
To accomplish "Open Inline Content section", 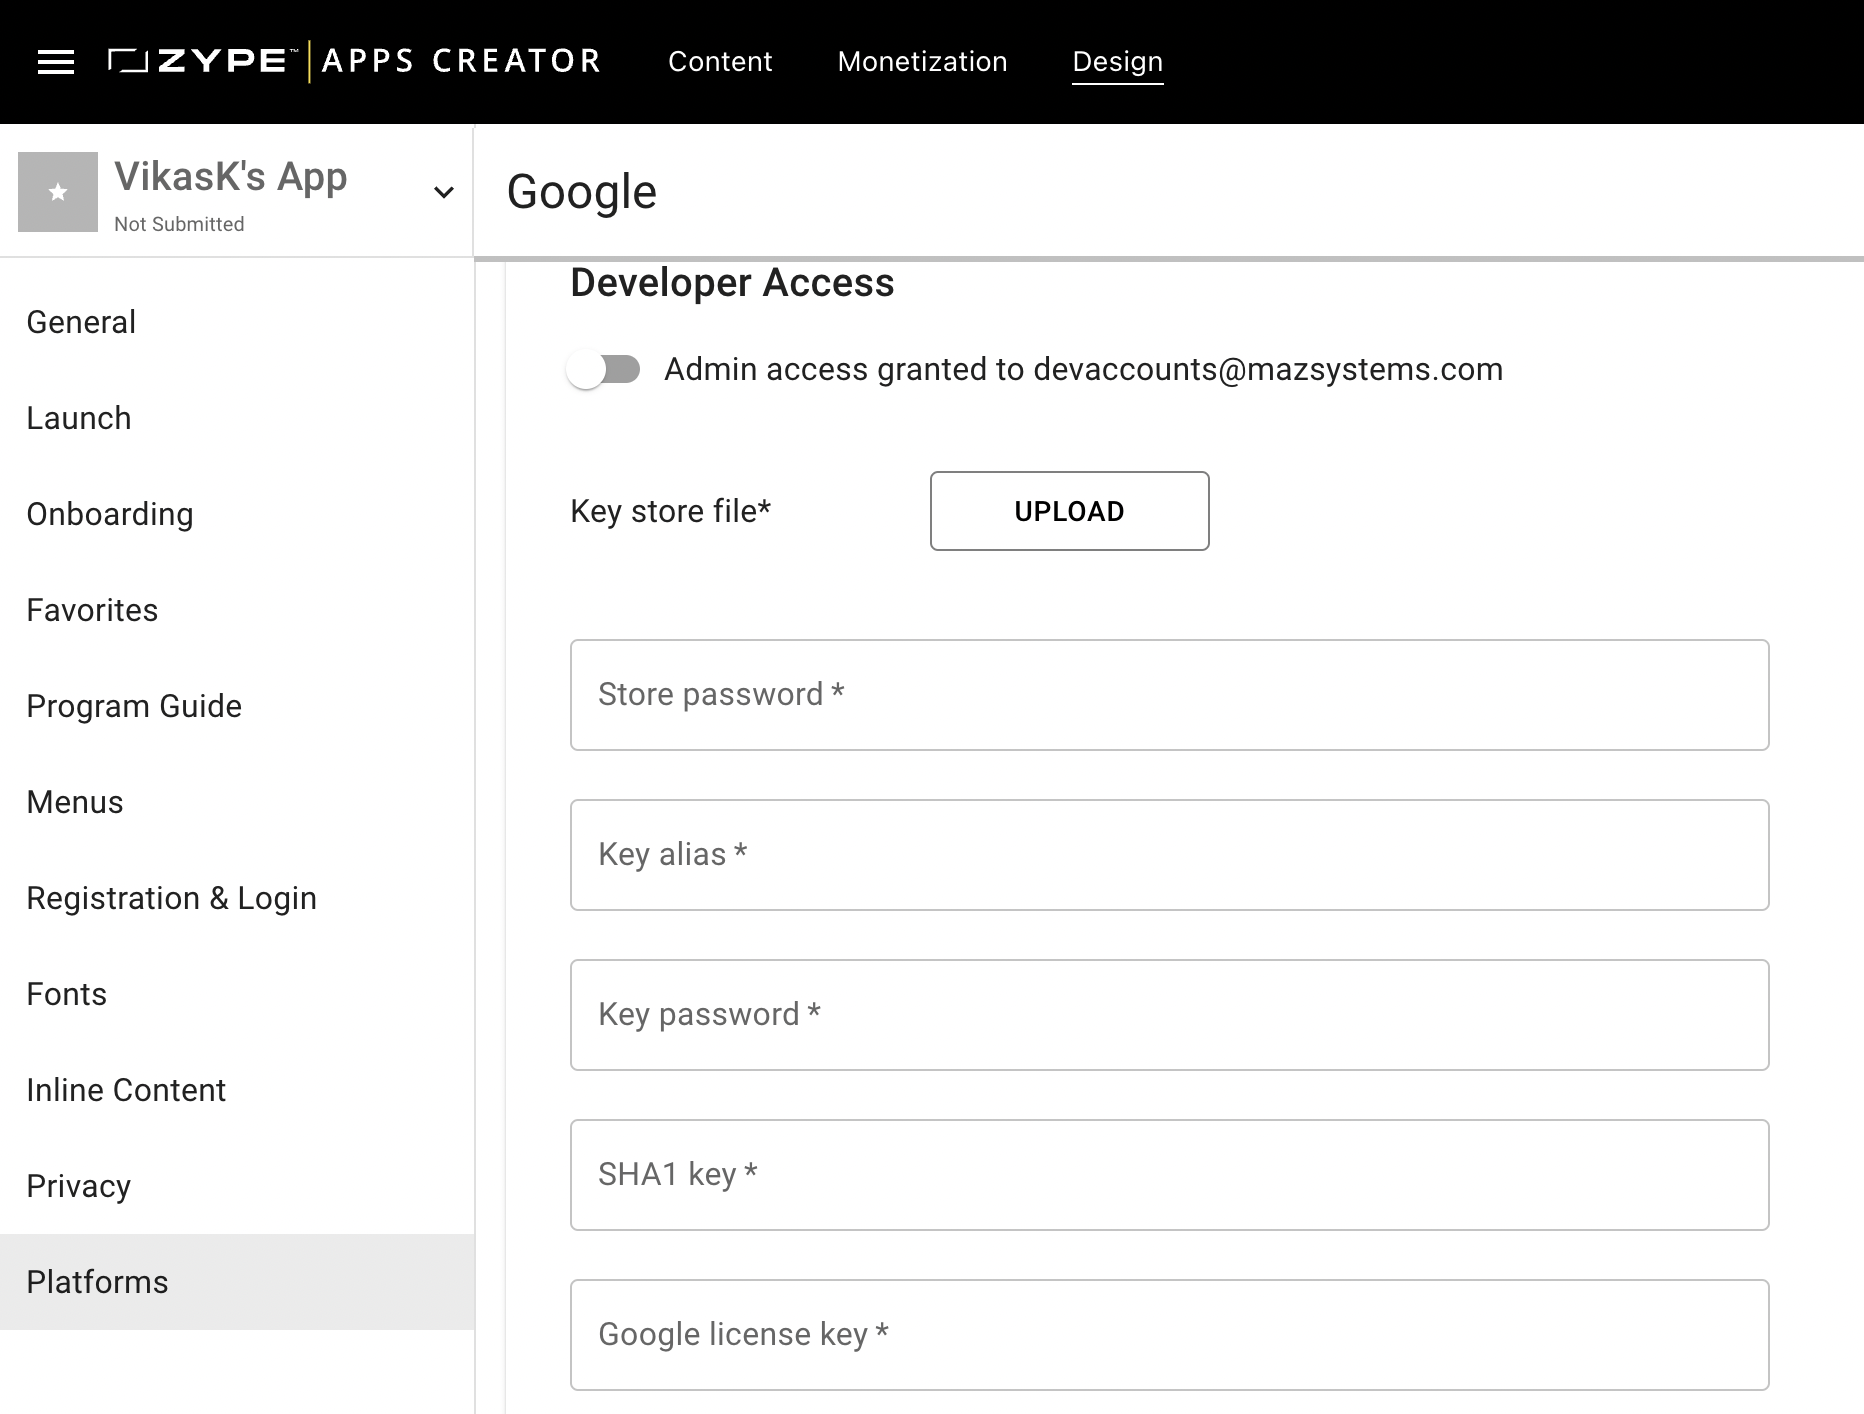I will tap(237, 1090).
